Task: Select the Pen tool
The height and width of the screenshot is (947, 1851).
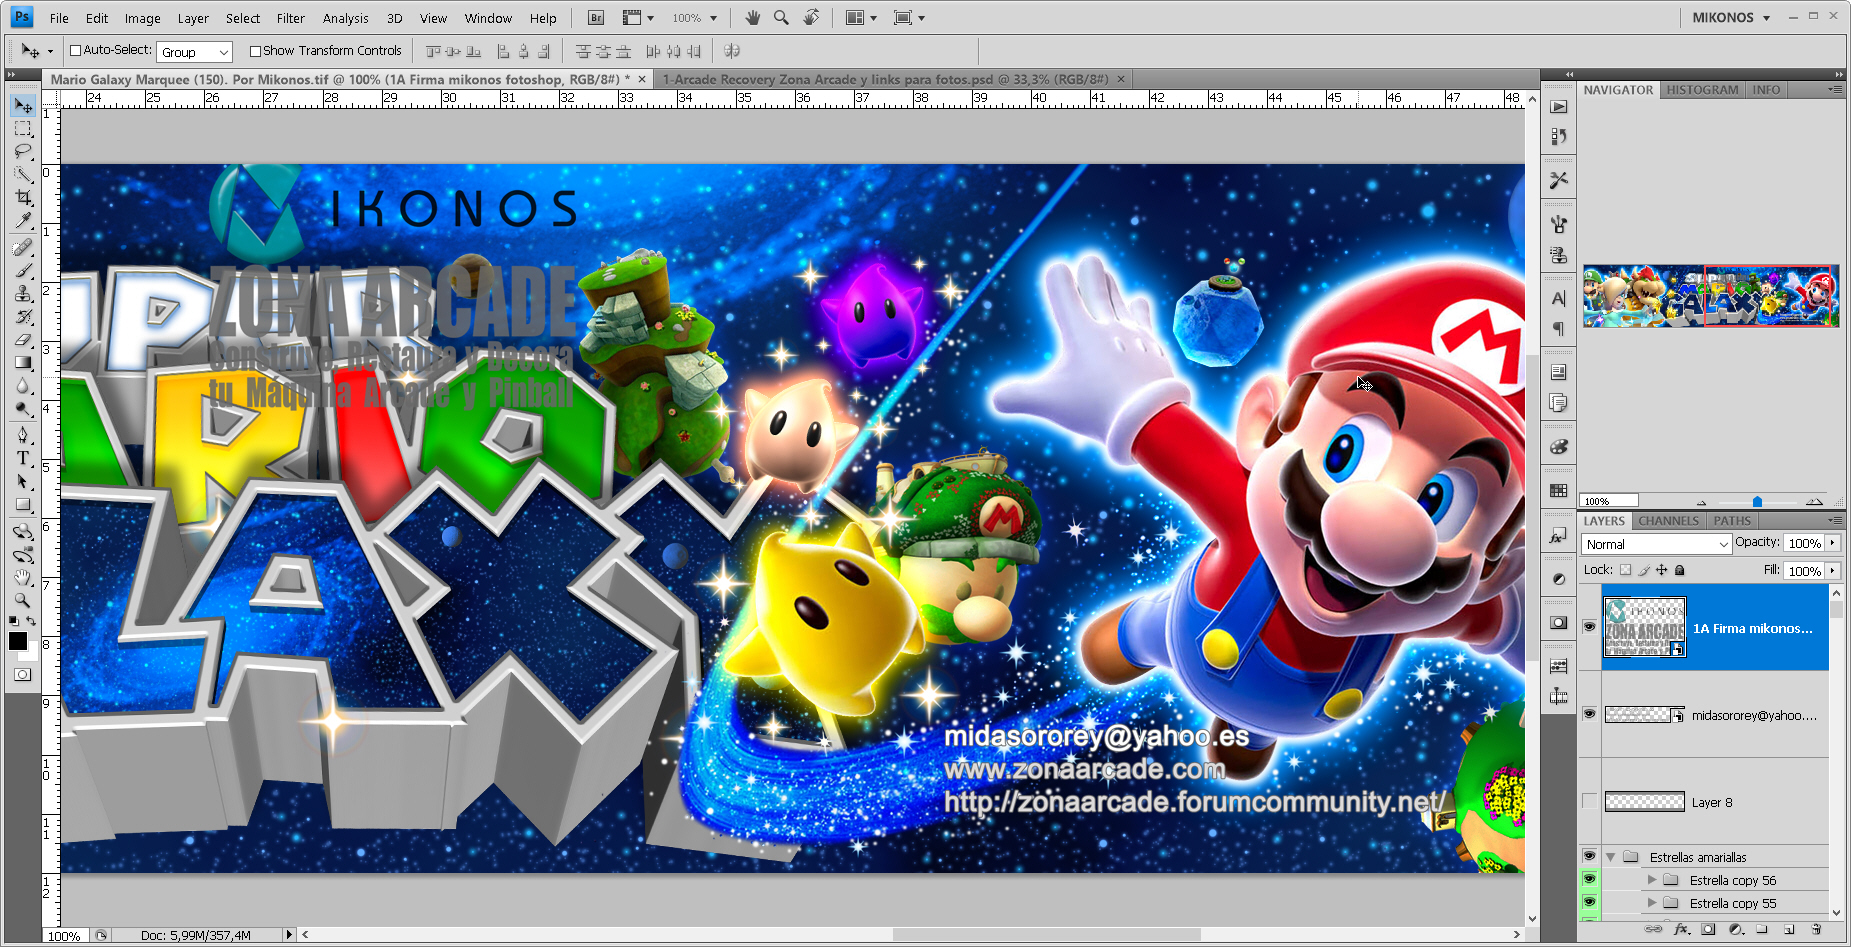Action: pos(23,435)
